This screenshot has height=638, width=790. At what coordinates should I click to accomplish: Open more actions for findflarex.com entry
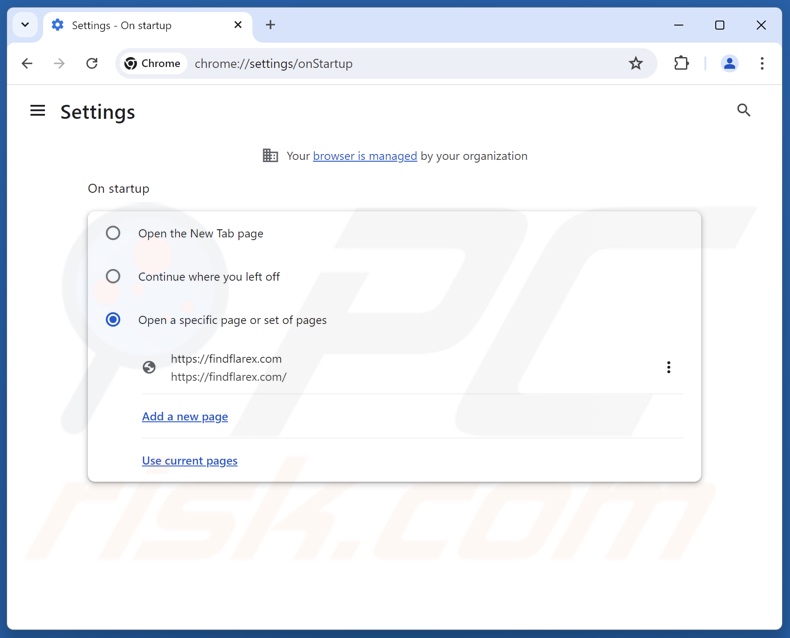click(x=668, y=367)
